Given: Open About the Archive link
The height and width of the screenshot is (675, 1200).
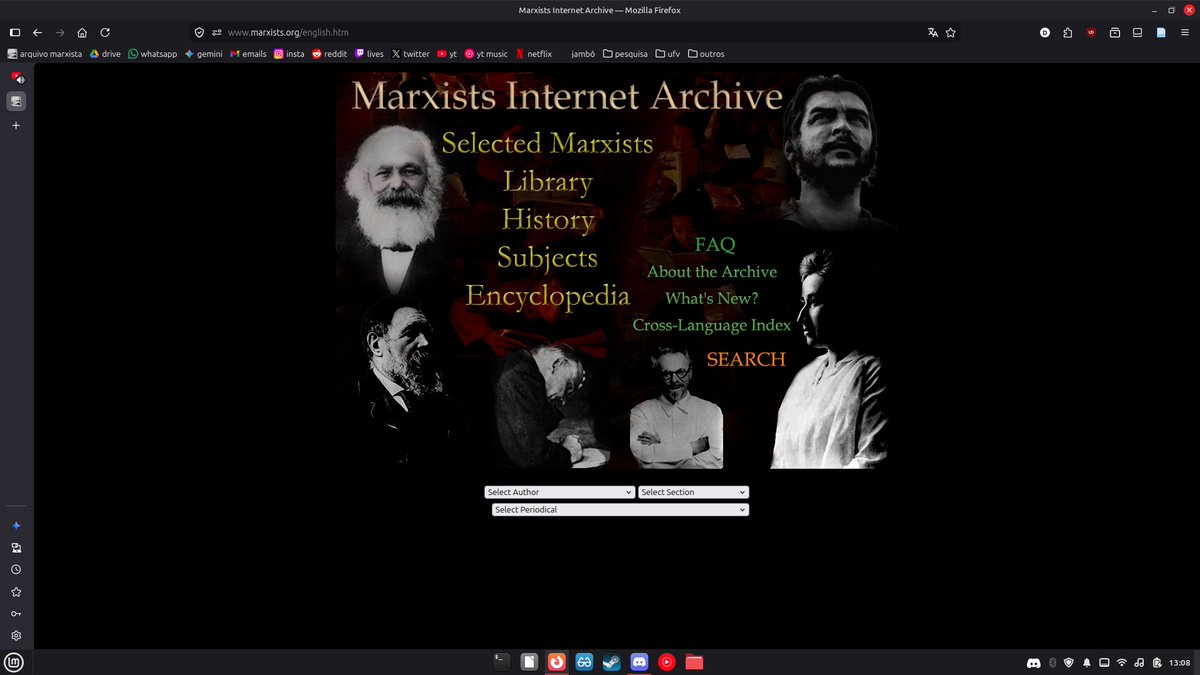Looking at the screenshot, I should (x=712, y=272).
